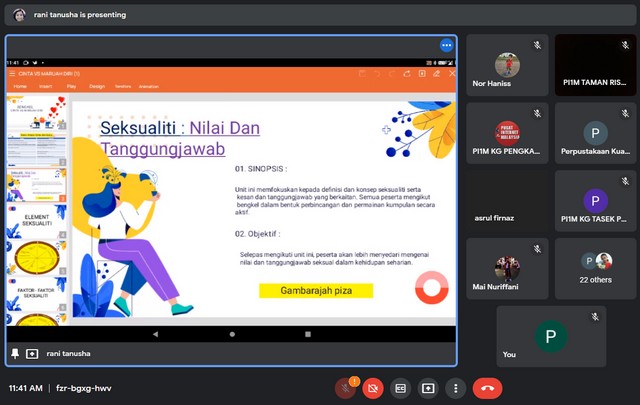Open the Design tab in the slide editor
This screenshot has height=405, width=640.
97,87
